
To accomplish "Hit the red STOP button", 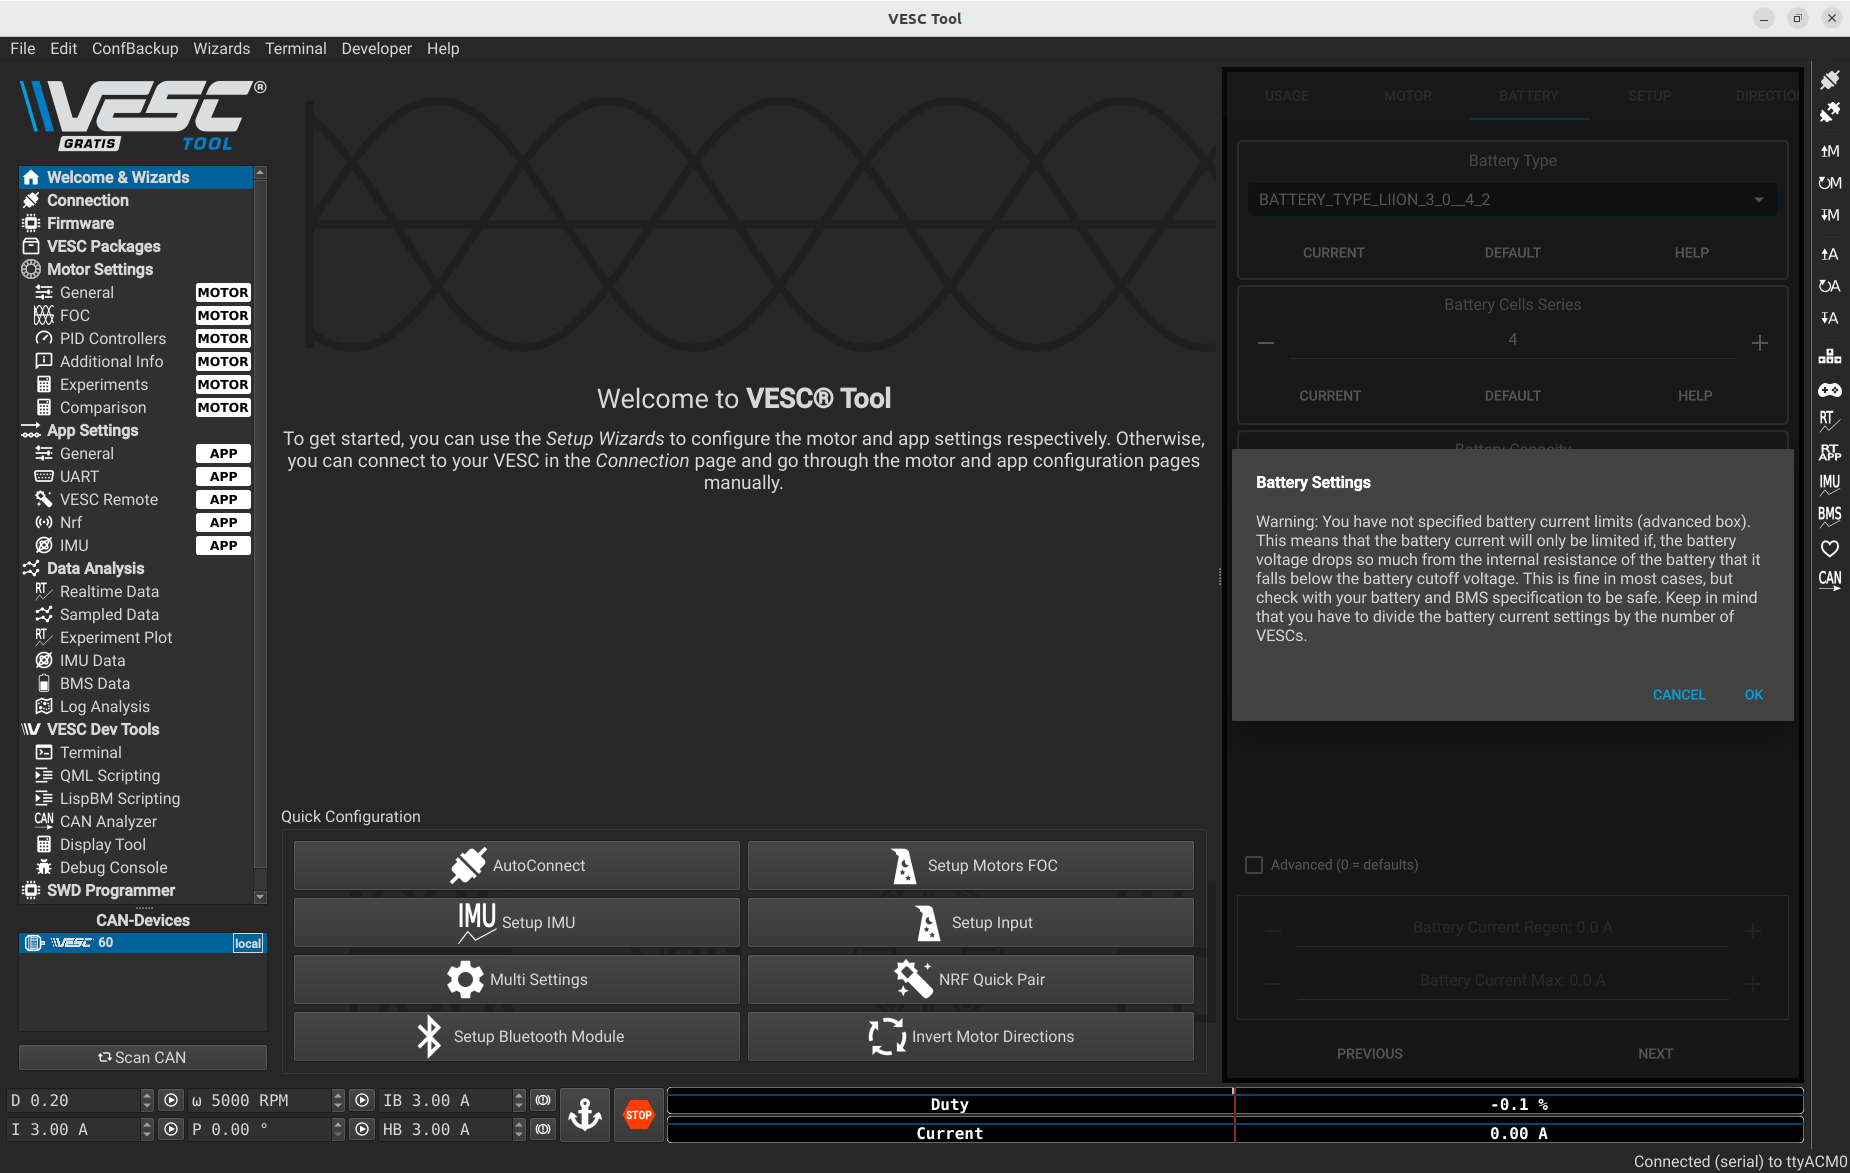I will click(639, 1114).
